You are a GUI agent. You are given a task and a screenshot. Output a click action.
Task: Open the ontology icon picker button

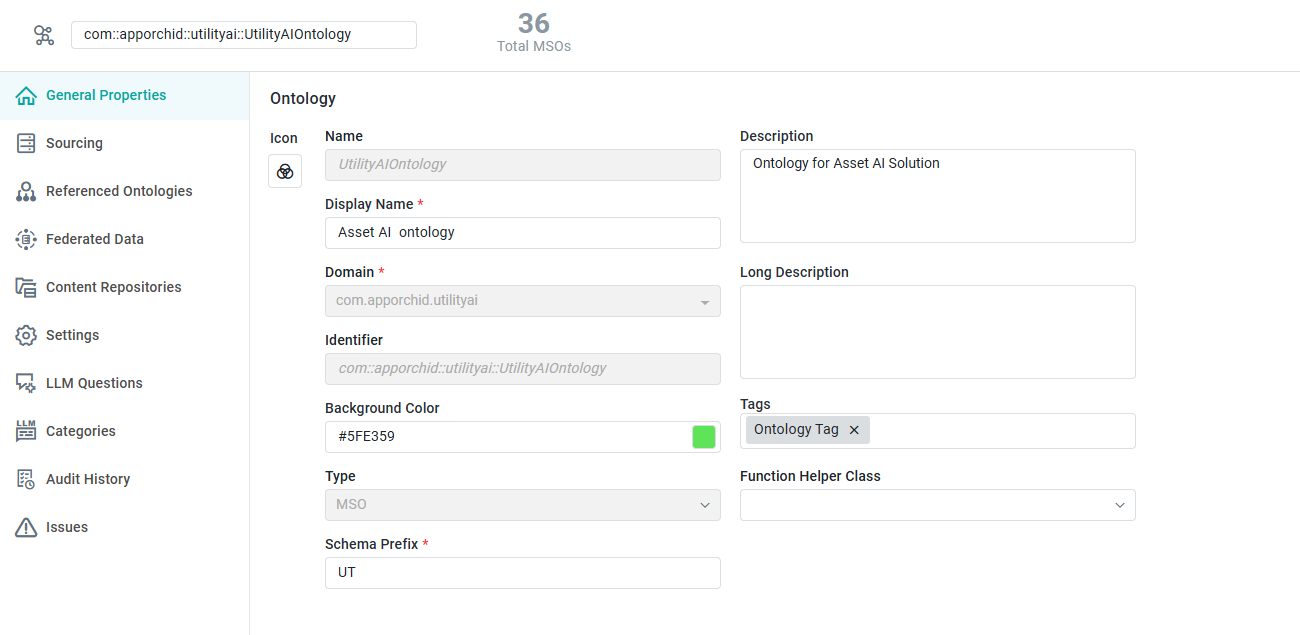(285, 171)
